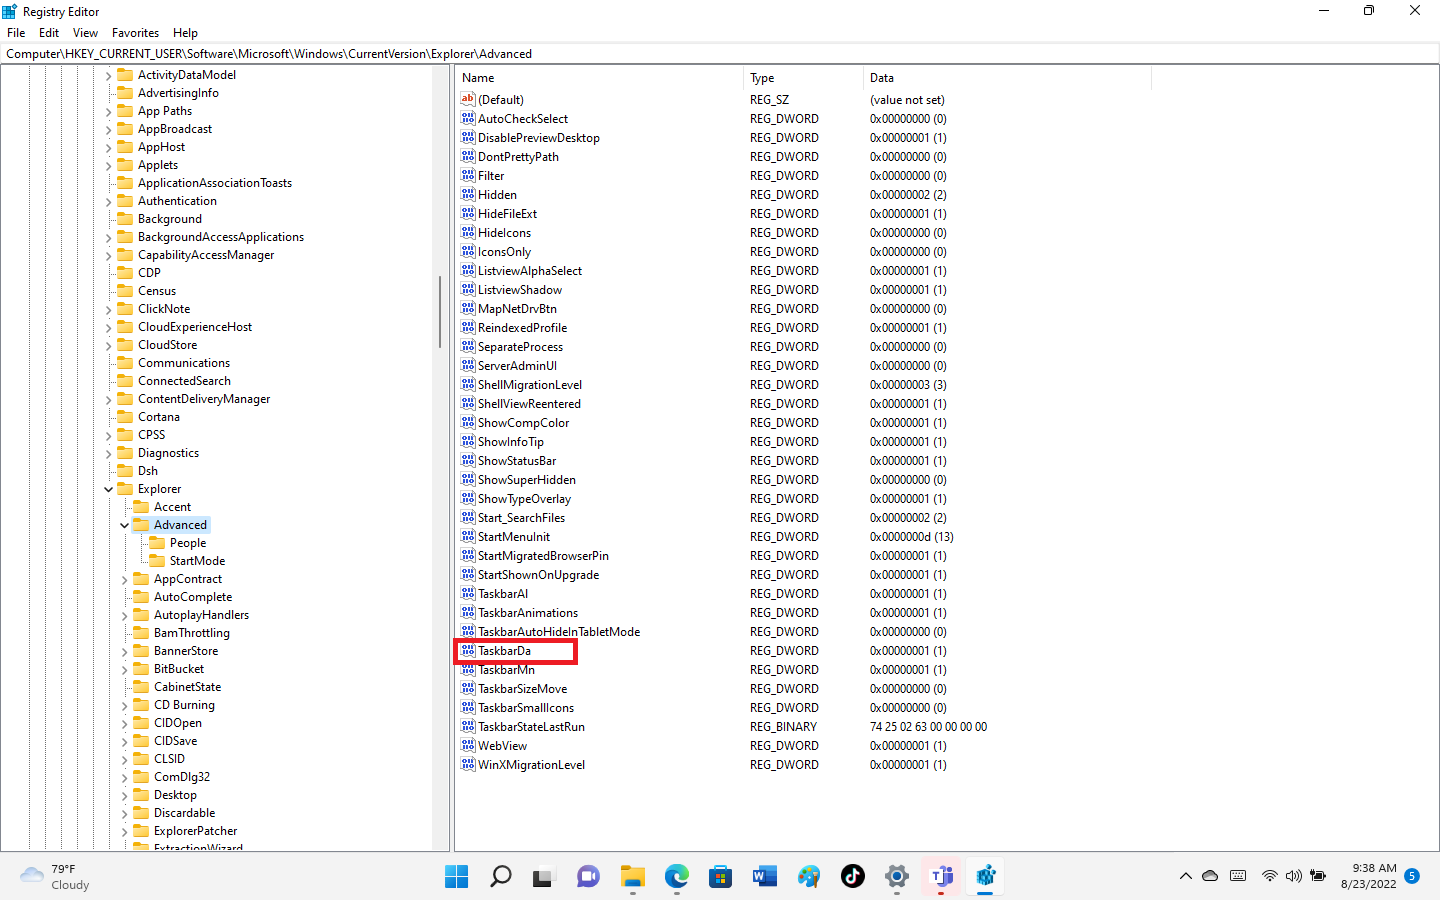Open the File menu
Viewport: 1440px width, 900px height.
(x=16, y=33)
